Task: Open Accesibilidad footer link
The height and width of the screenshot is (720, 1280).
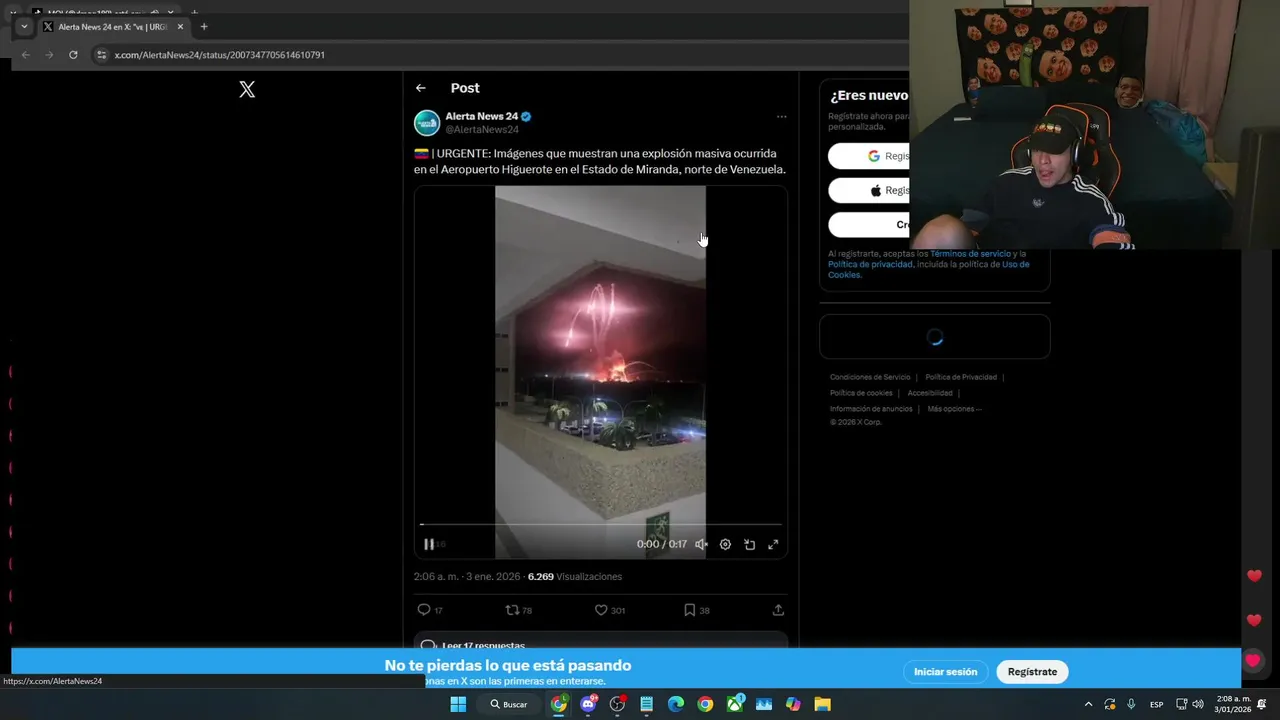Action: pos(930,393)
